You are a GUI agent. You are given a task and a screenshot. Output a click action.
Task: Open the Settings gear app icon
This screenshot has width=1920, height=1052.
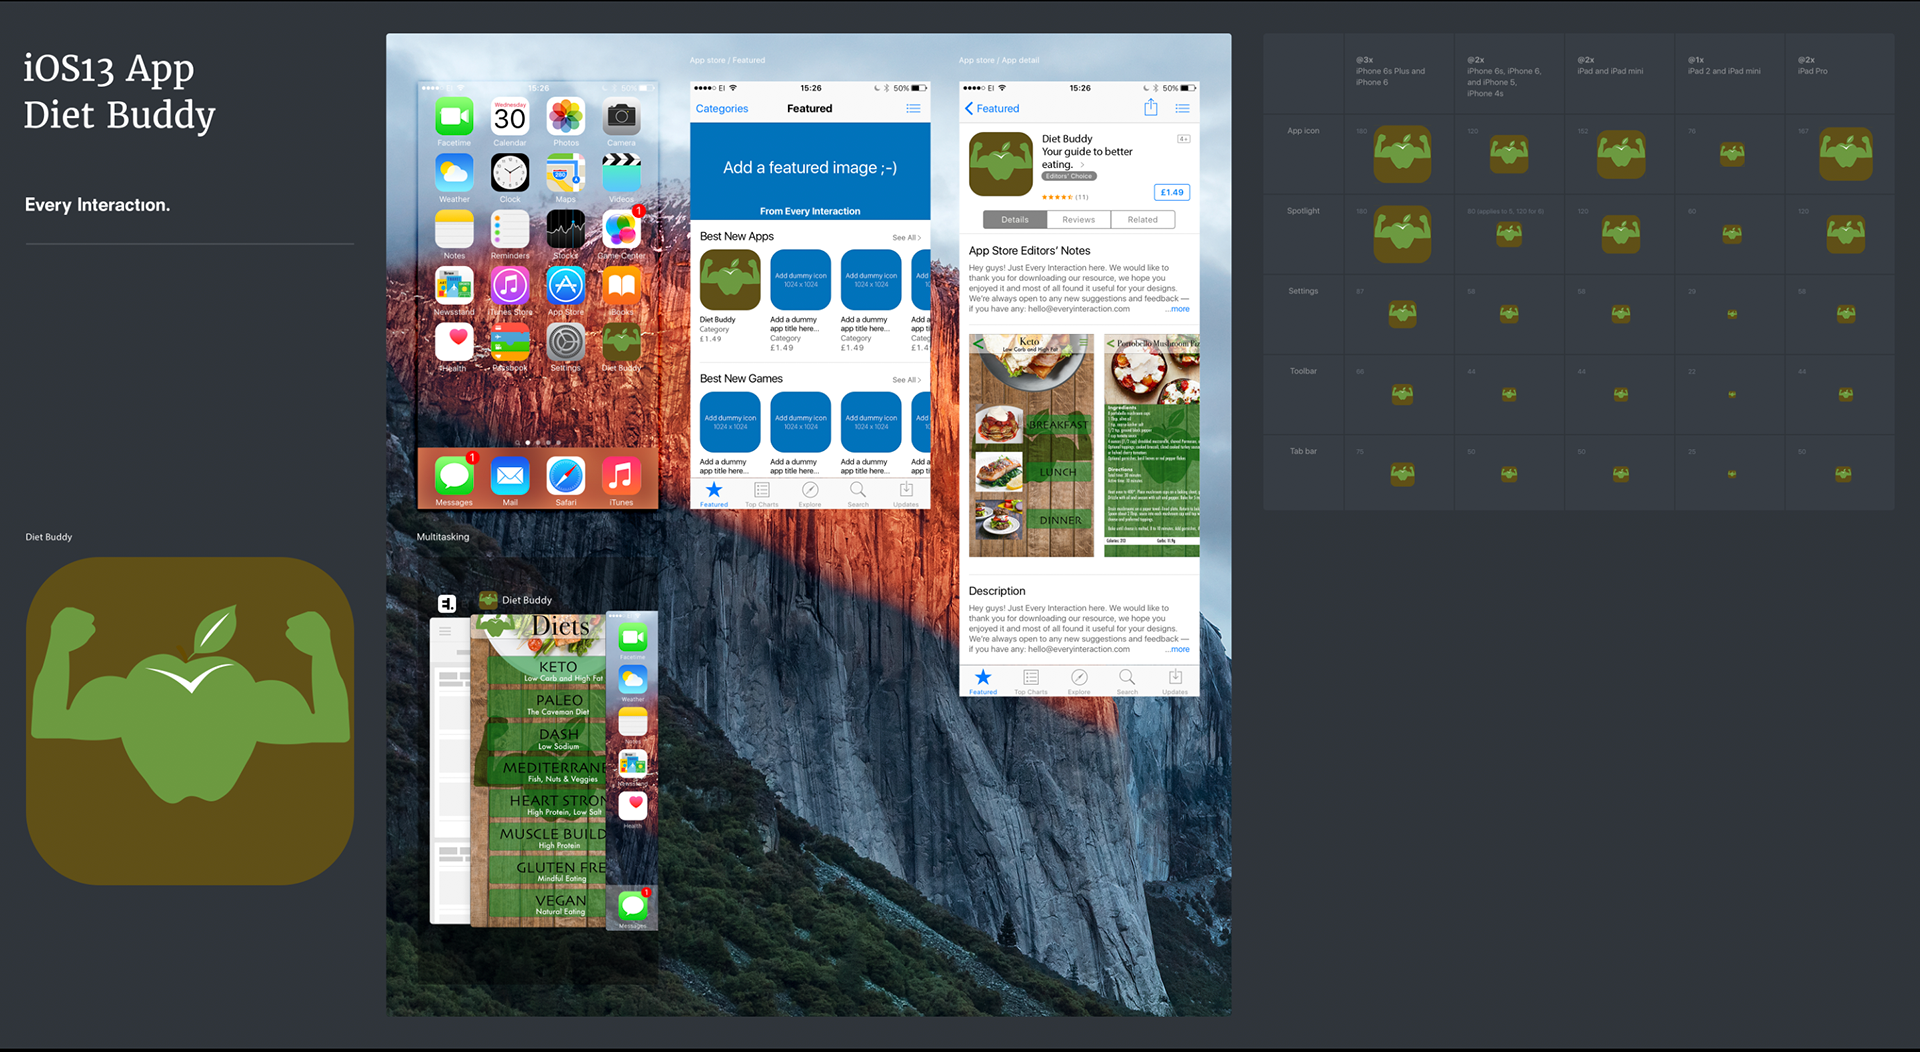[x=566, y=342]
